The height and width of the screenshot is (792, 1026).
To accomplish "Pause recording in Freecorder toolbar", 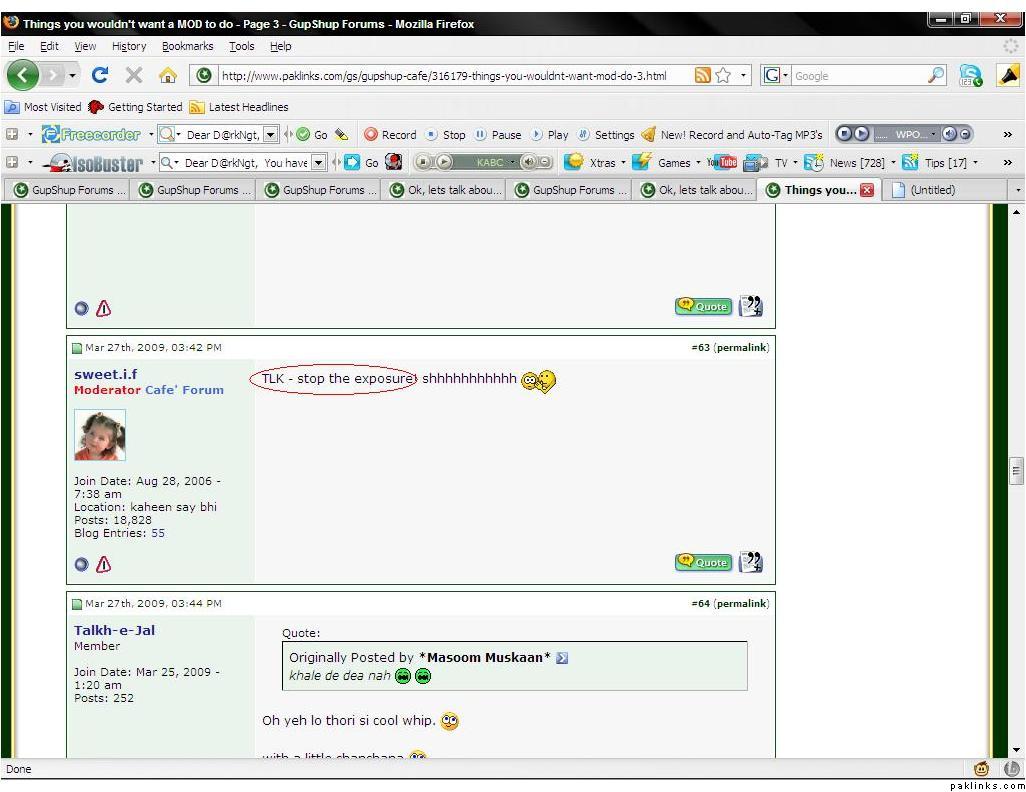I will pyautogui.click(x=498, y=135).
